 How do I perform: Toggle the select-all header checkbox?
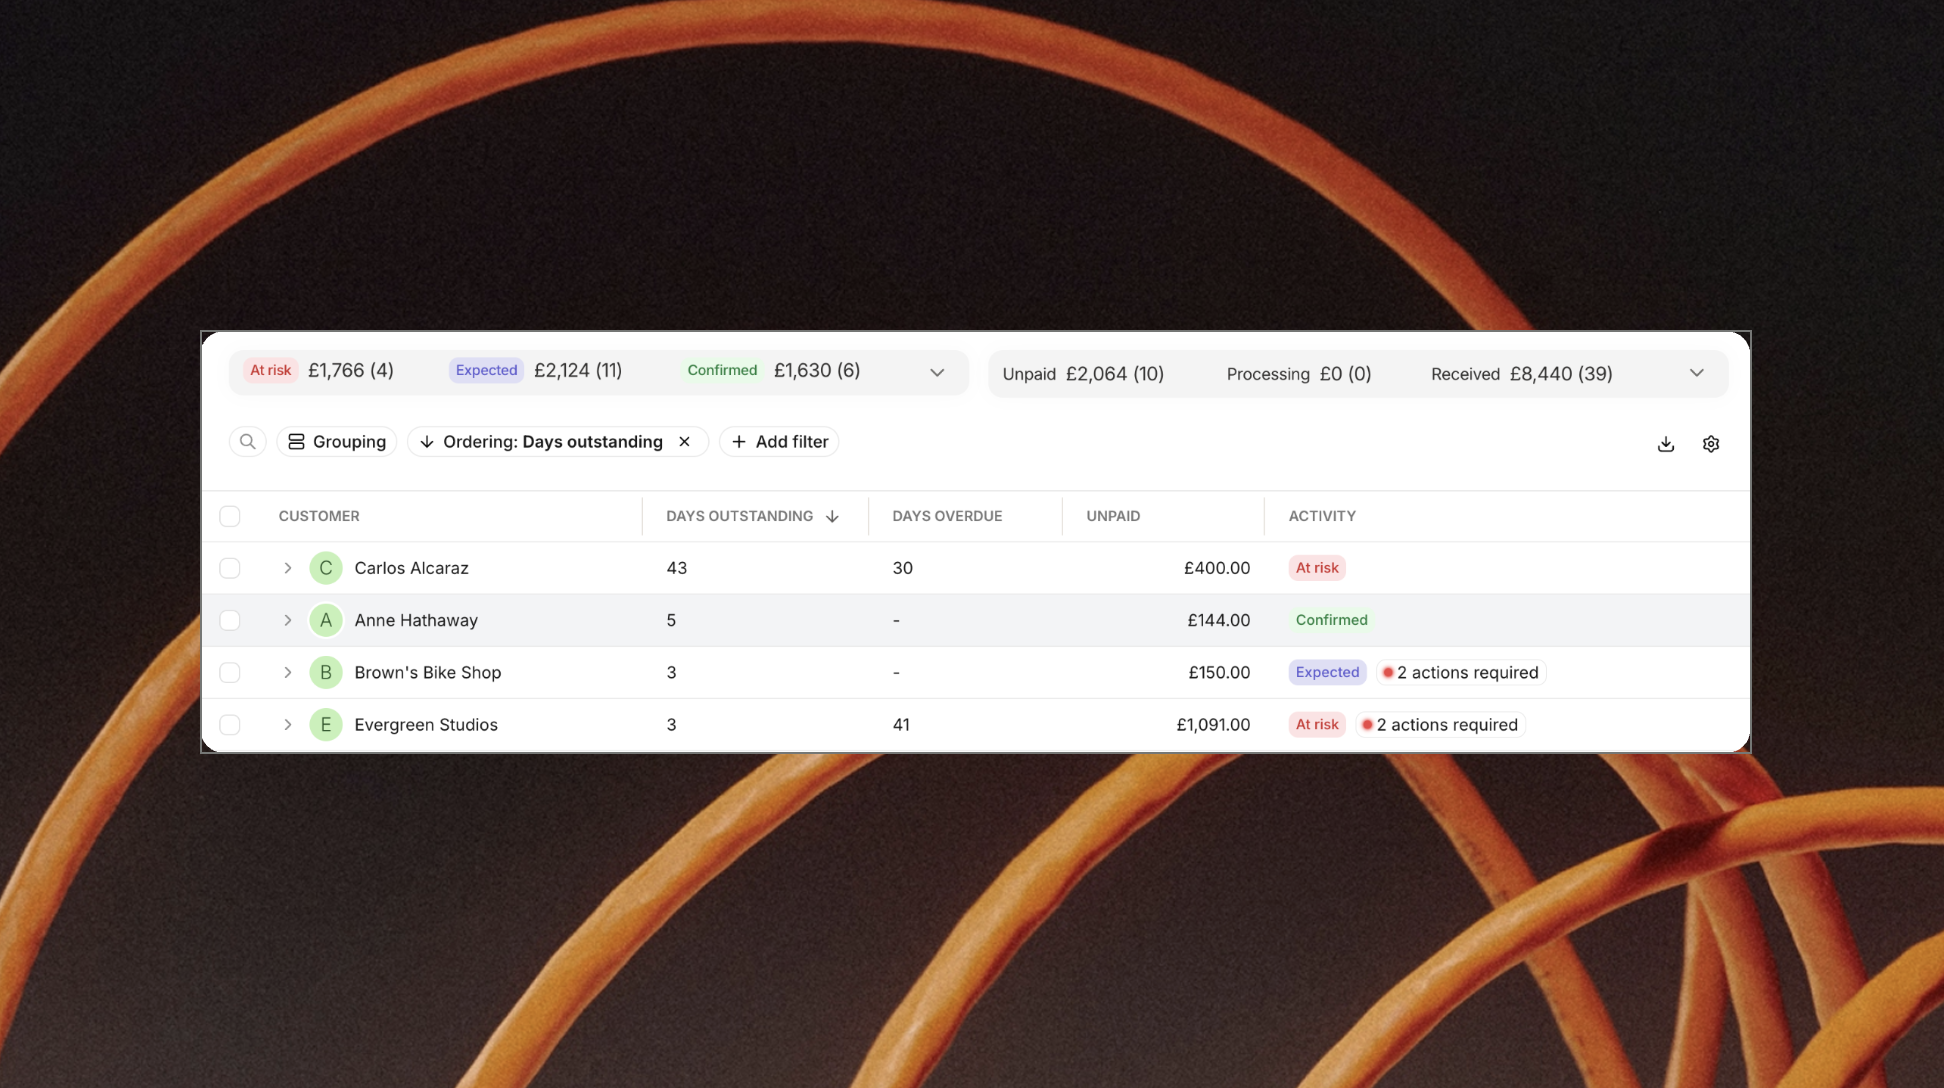click(230, 517)
